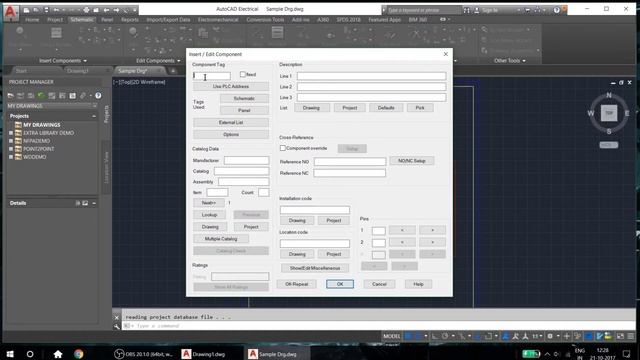Click the External List button
The height and width of the screenshot is (360, 640).
pyautogui.click(x=231, y=122)
